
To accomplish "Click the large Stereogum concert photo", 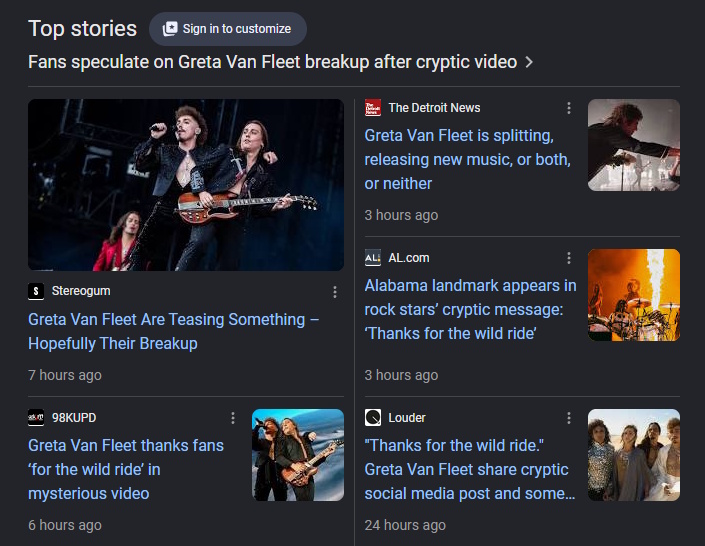I will [x=186, y=185].
